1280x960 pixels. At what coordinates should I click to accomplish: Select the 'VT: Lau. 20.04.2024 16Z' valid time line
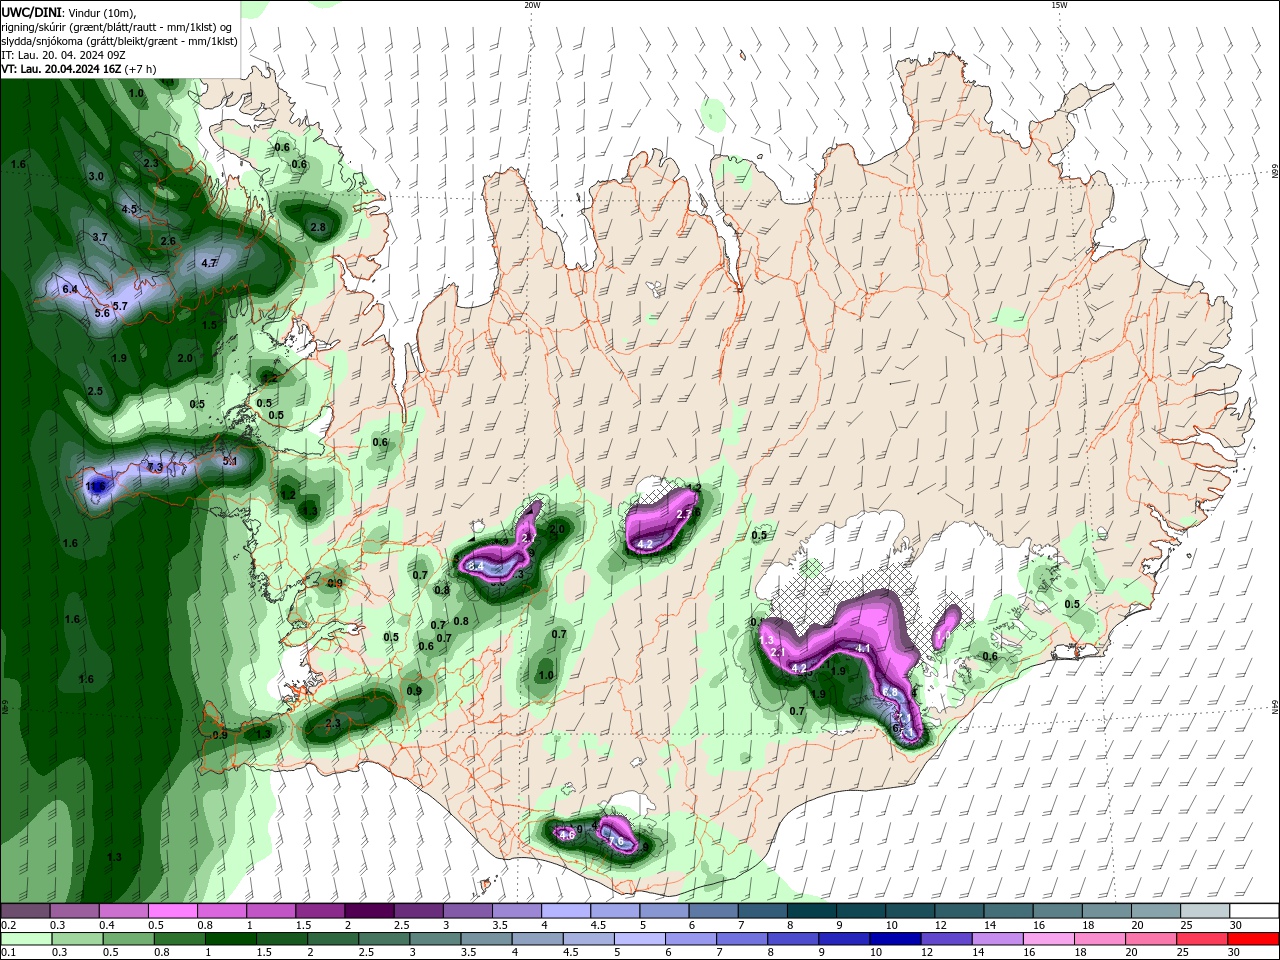(x=60, y=68)
